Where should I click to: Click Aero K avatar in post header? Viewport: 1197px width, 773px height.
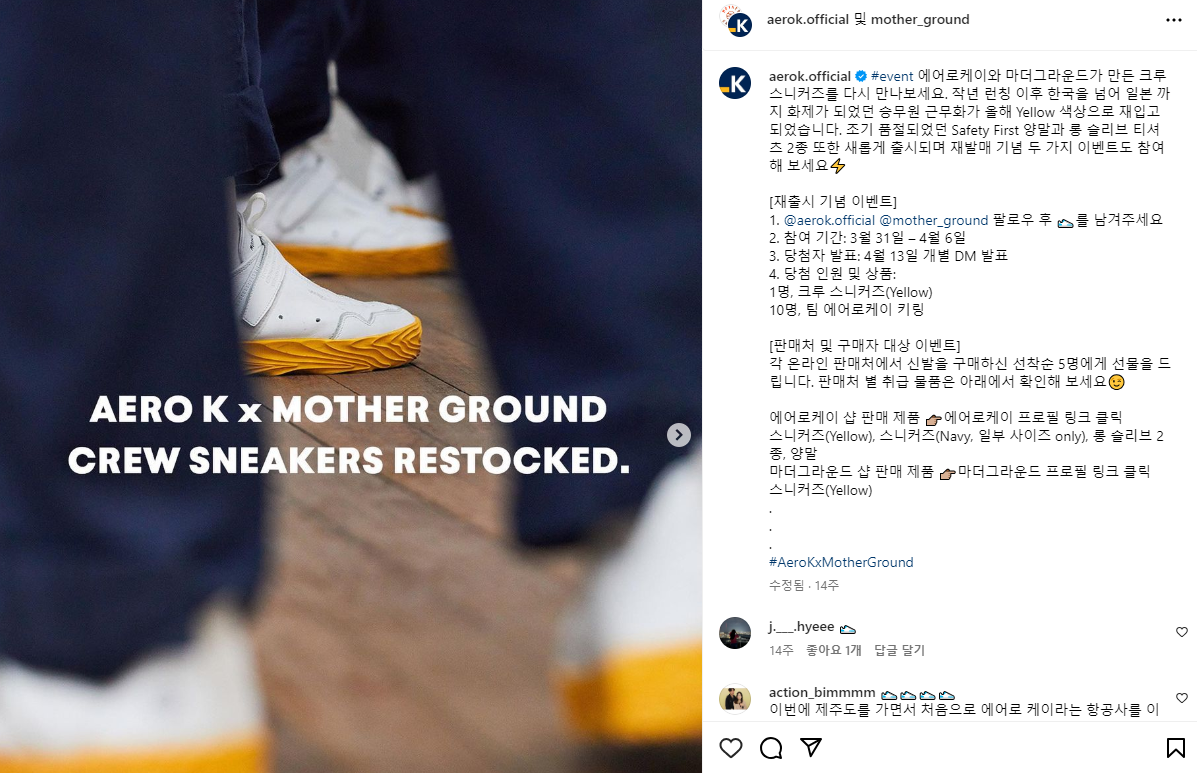click(736, 21)
